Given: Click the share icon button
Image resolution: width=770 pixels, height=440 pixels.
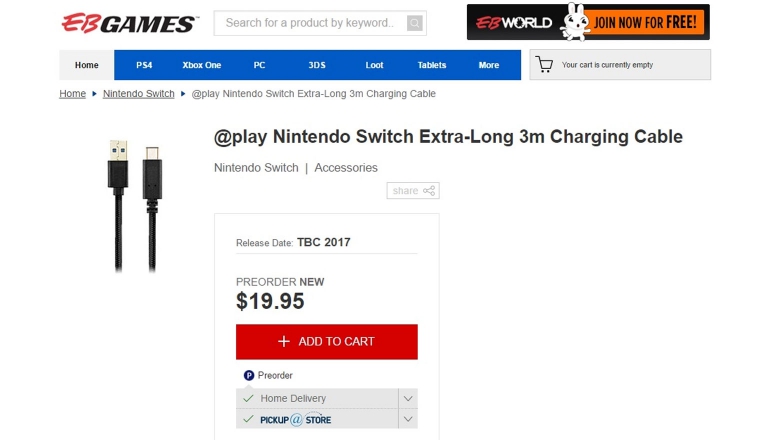Looking at the screenshot, I should 413,191.
